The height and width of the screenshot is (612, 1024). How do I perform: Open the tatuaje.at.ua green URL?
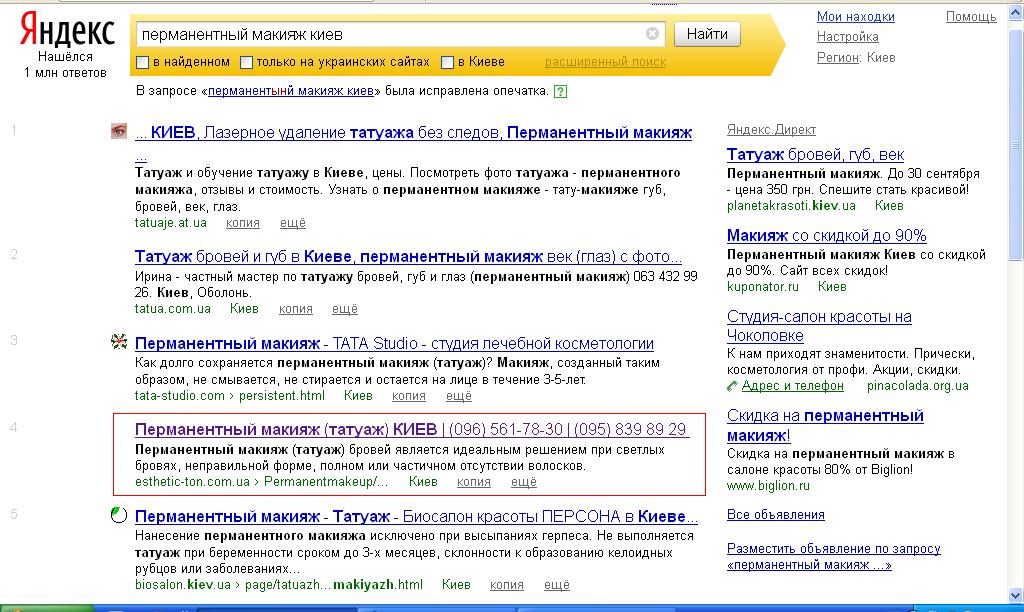(170, 223)
